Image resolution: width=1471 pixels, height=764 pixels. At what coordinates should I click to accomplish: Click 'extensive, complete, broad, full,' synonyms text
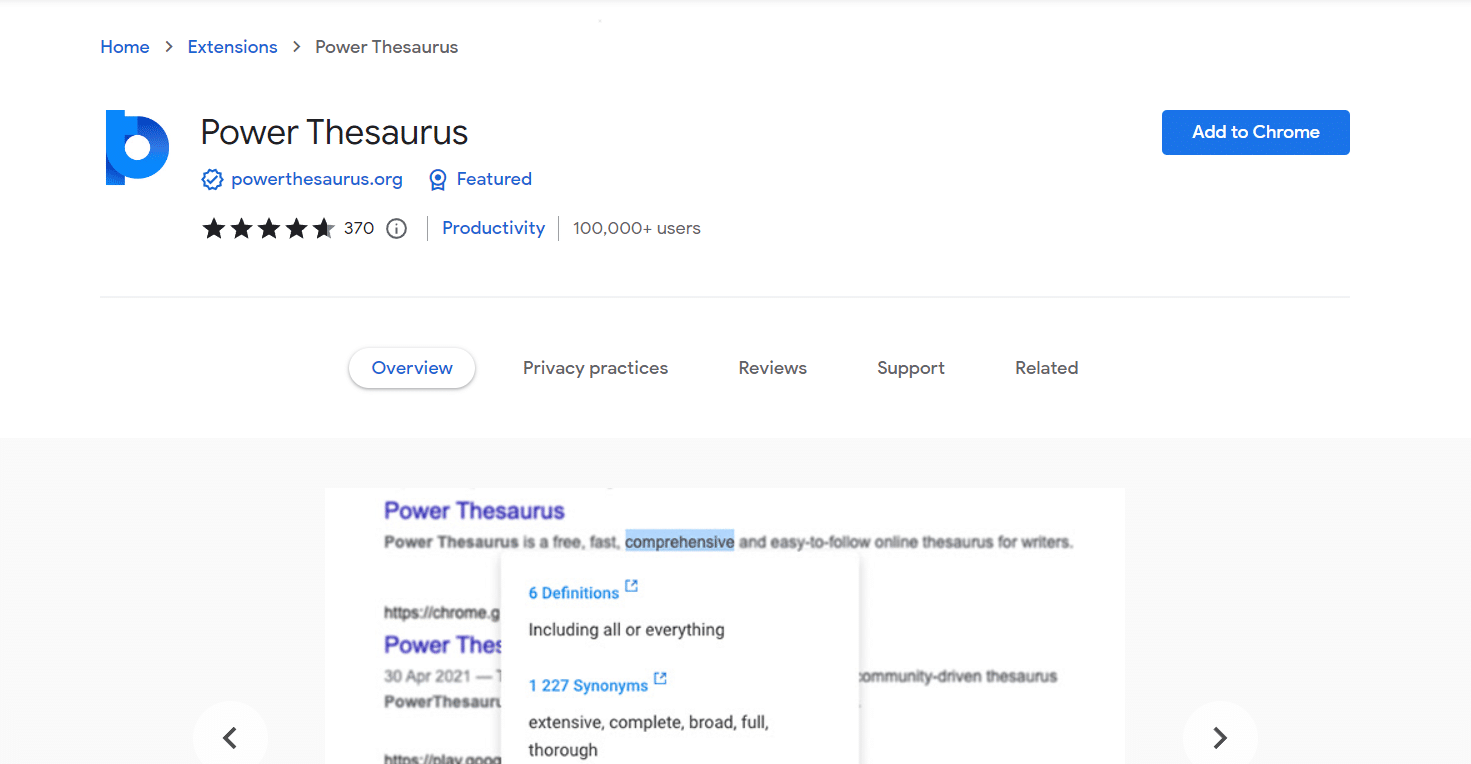[x=649, y=722]
